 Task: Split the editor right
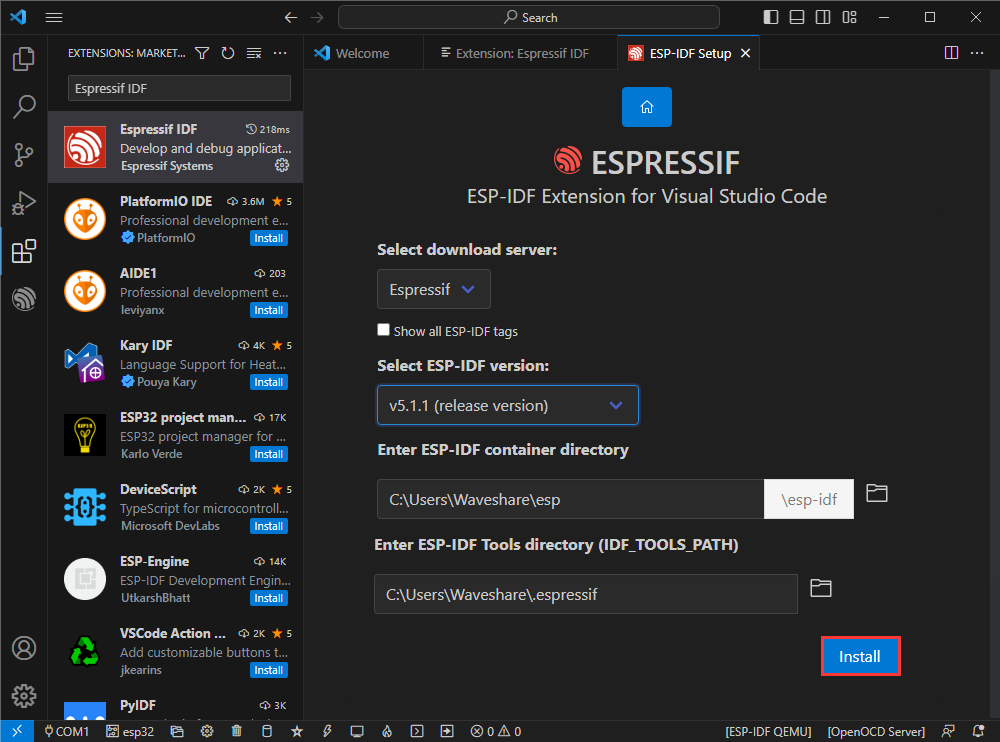tap(951, 53)
